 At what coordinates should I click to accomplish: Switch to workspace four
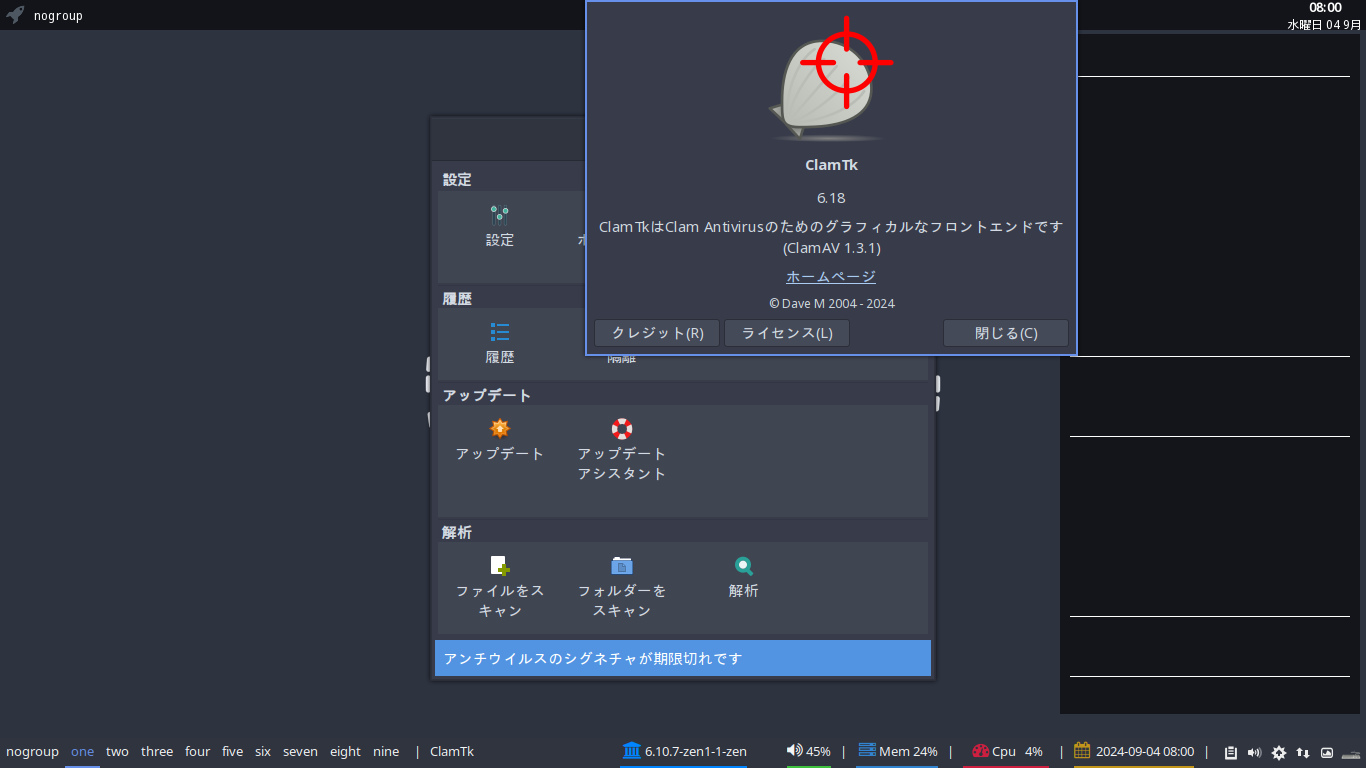pos(198,751)
